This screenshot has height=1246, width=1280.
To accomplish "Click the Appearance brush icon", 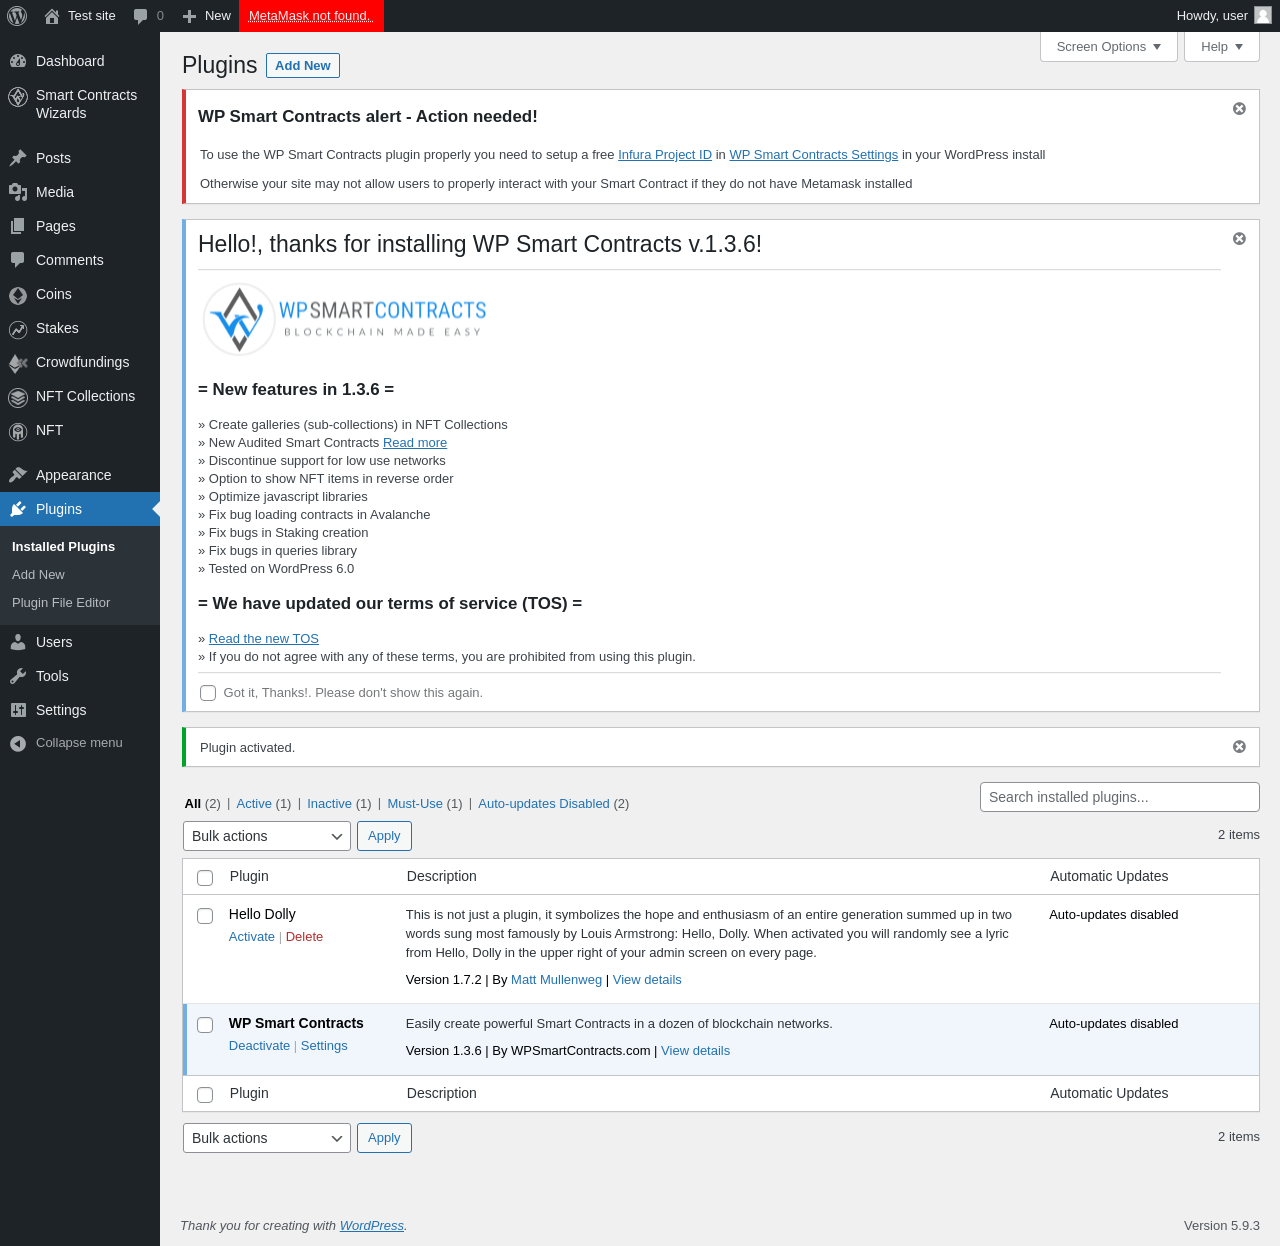I will [18, 475].
